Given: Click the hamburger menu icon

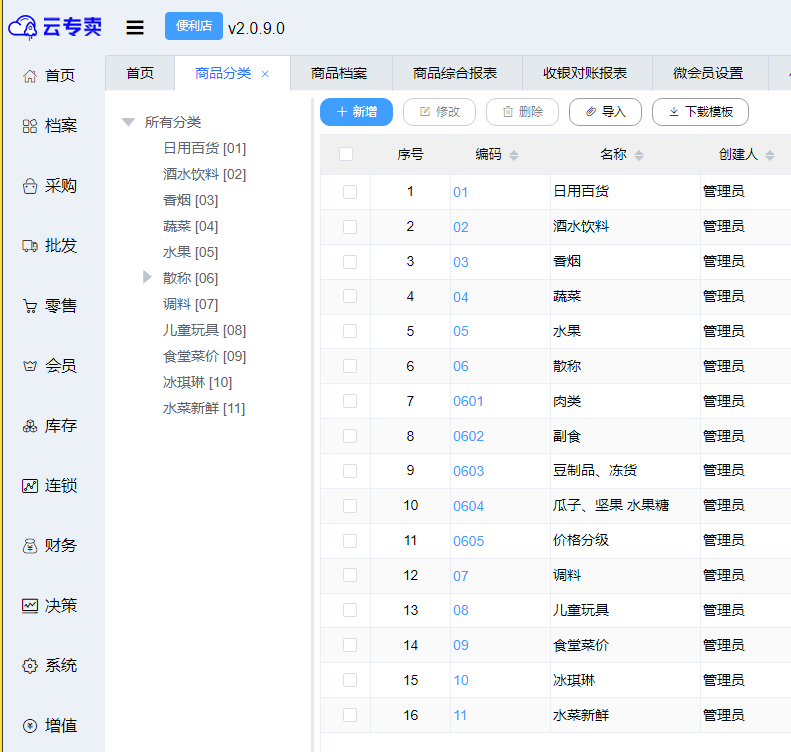Looking at the screenshot, I should 135,28.
